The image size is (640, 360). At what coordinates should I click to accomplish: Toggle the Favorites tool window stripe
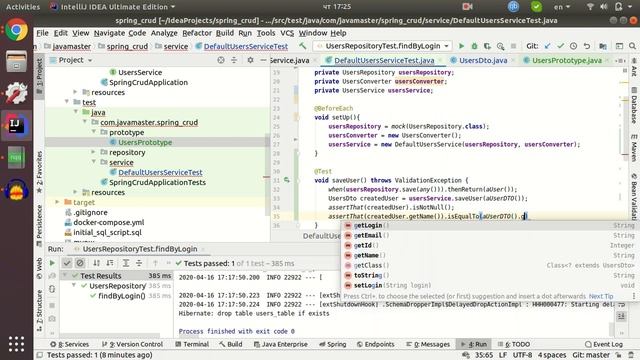click(x=39, y=172)
